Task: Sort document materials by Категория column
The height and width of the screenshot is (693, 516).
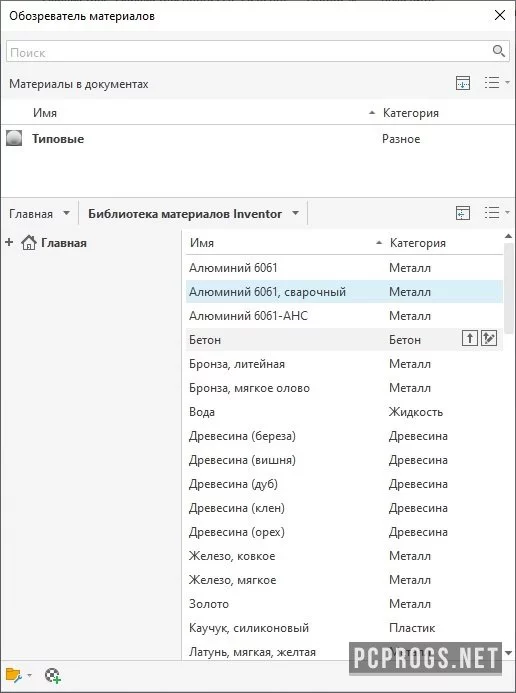Action: click(x=410, y=113)
